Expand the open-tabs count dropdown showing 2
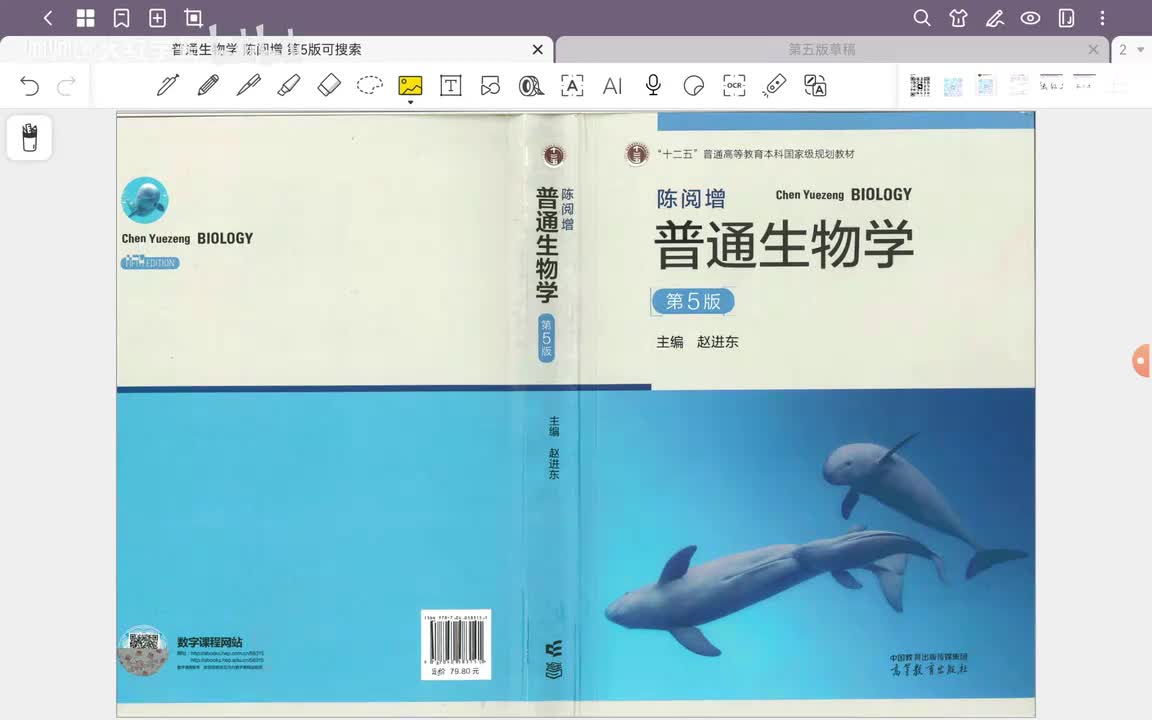This screenshot has width=1152, height=720. coord(1131,49)
